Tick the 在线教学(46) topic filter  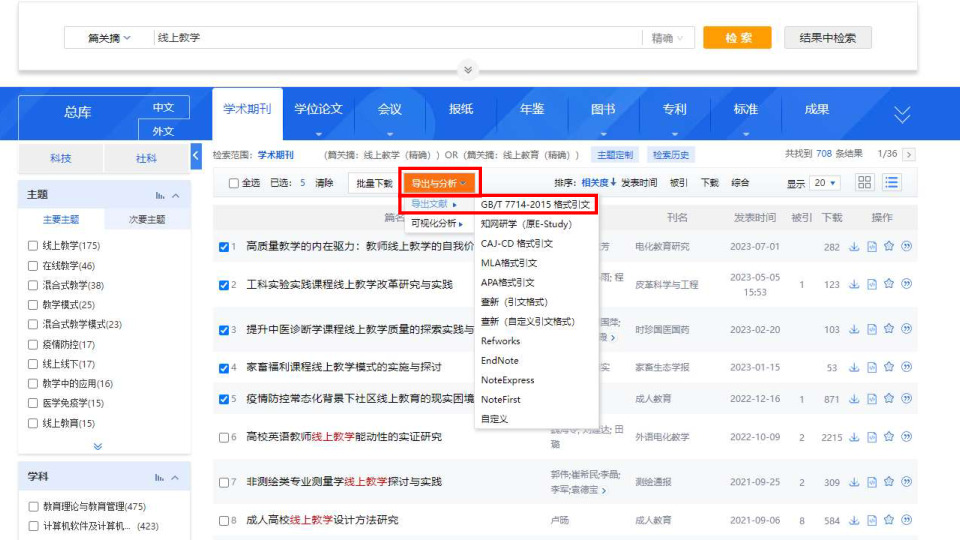(x=33, y=266)
